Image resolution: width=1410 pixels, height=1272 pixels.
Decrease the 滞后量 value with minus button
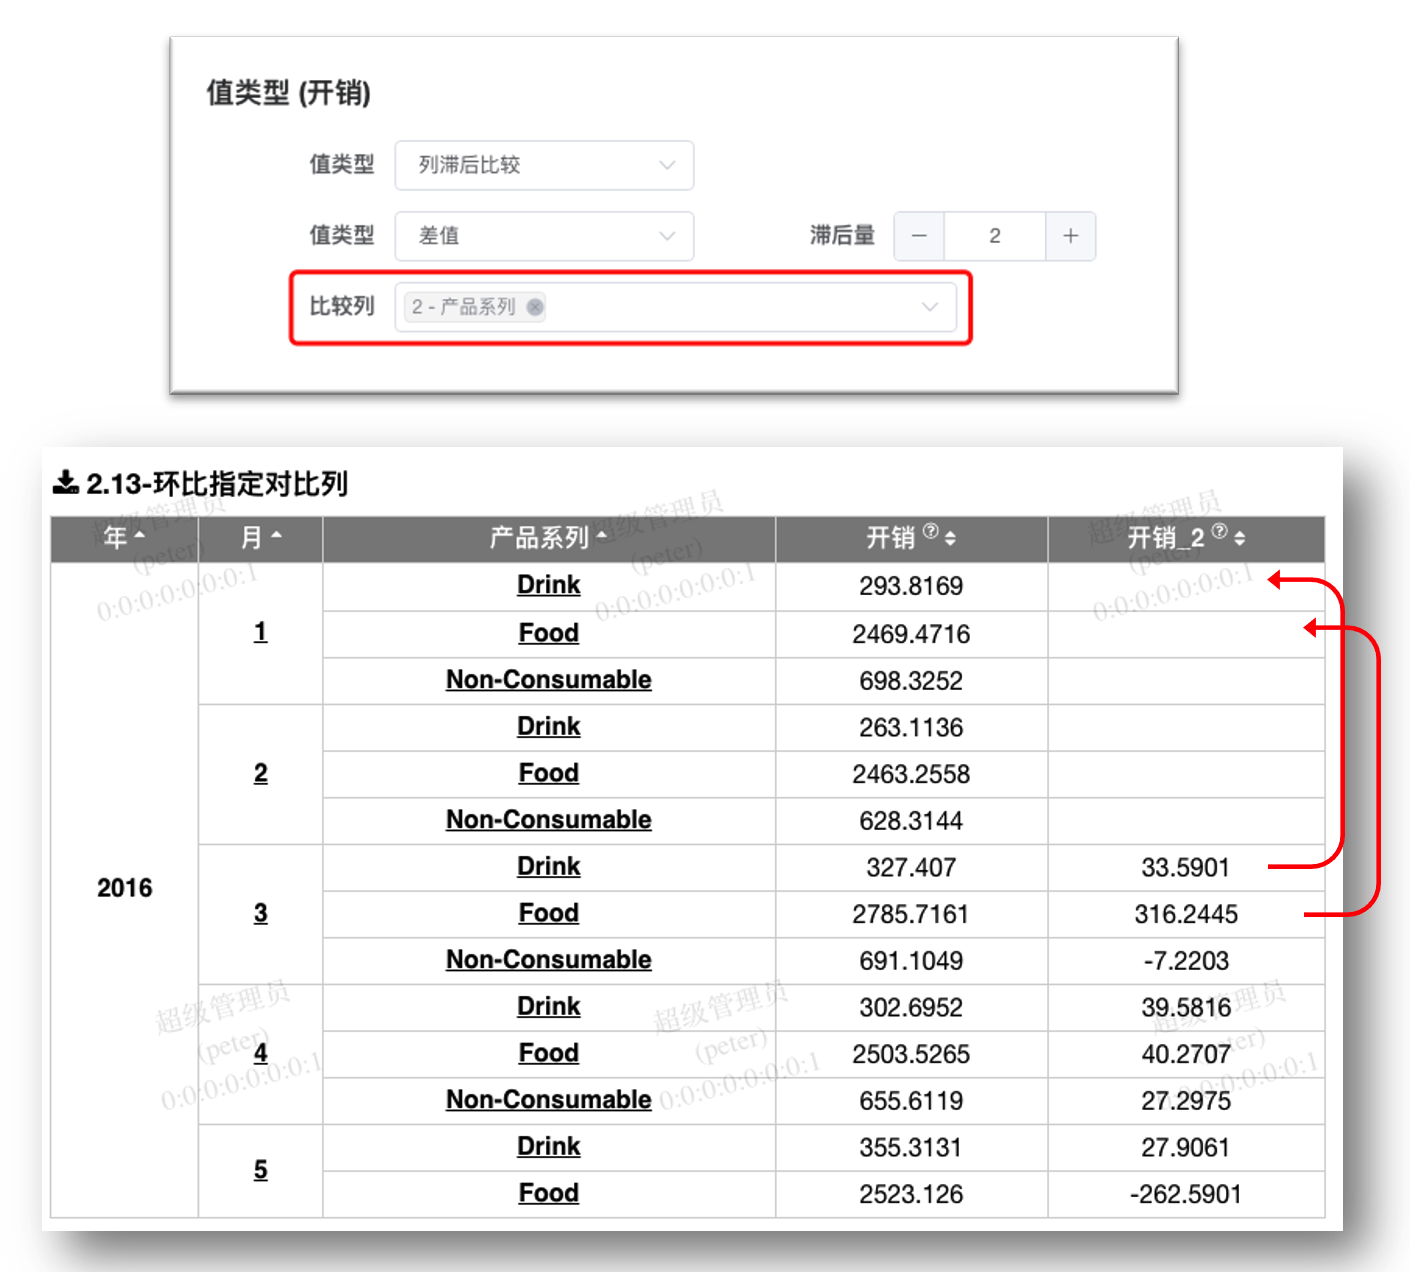(x=919, y=236)
